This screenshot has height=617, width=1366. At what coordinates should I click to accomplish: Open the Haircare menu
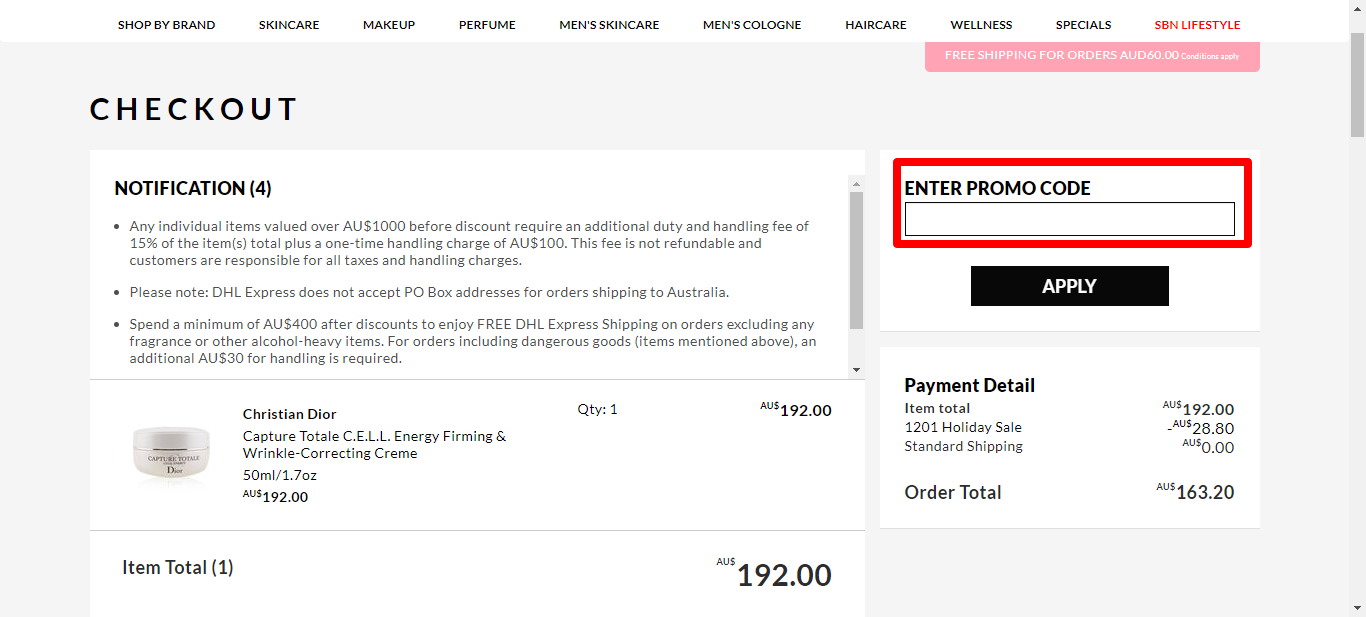tap(876, 25)
